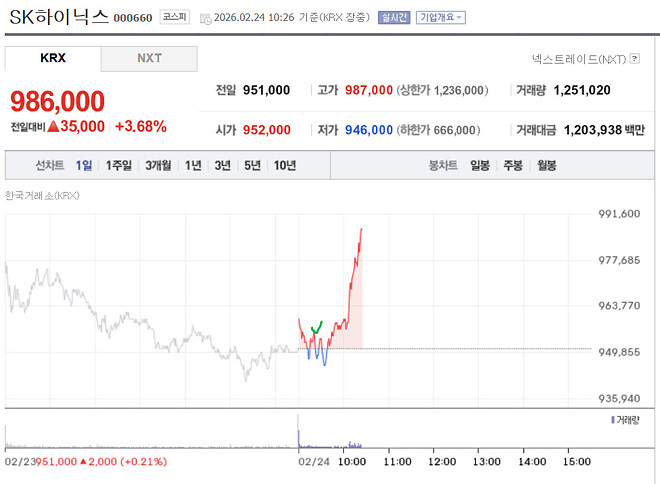Click the 한국거래소(KRX) chart label
660x484 pixels.
(42, 196)
